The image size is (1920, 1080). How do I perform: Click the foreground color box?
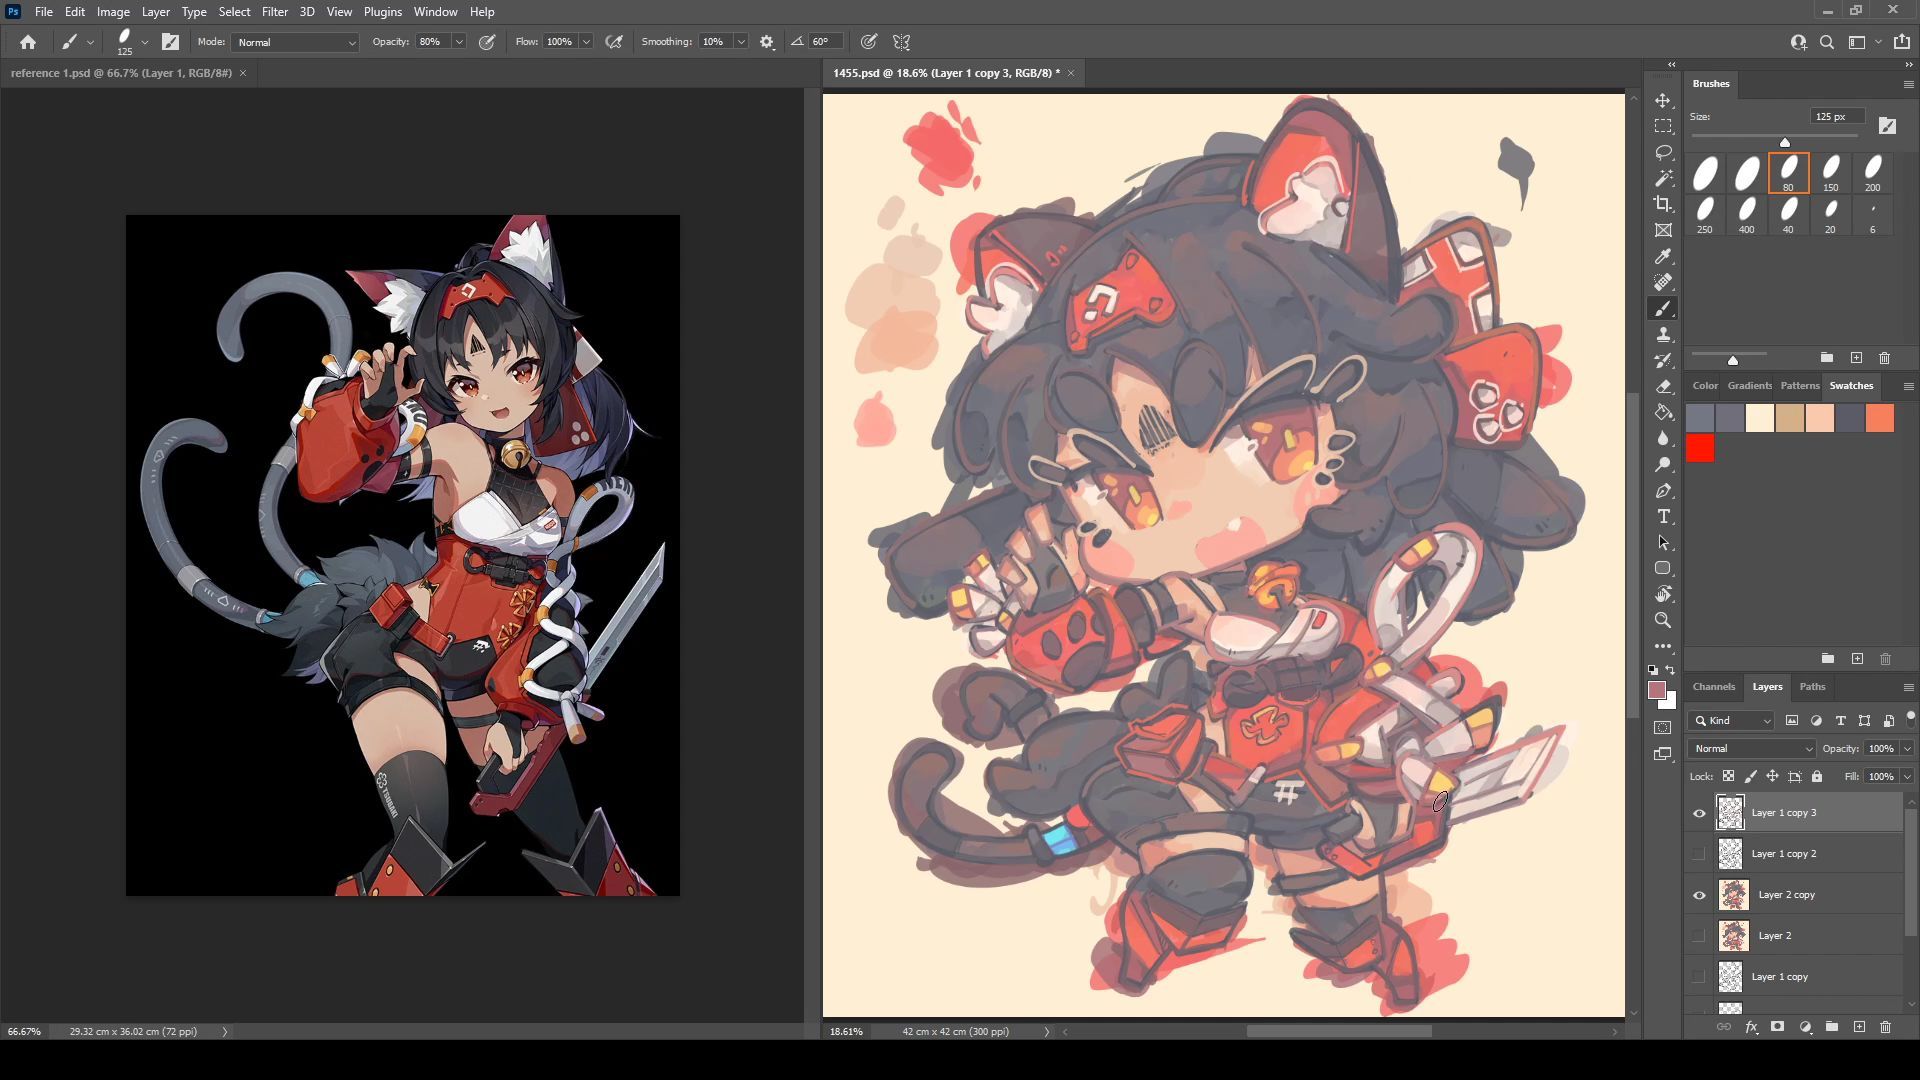tap(1657, 691)
